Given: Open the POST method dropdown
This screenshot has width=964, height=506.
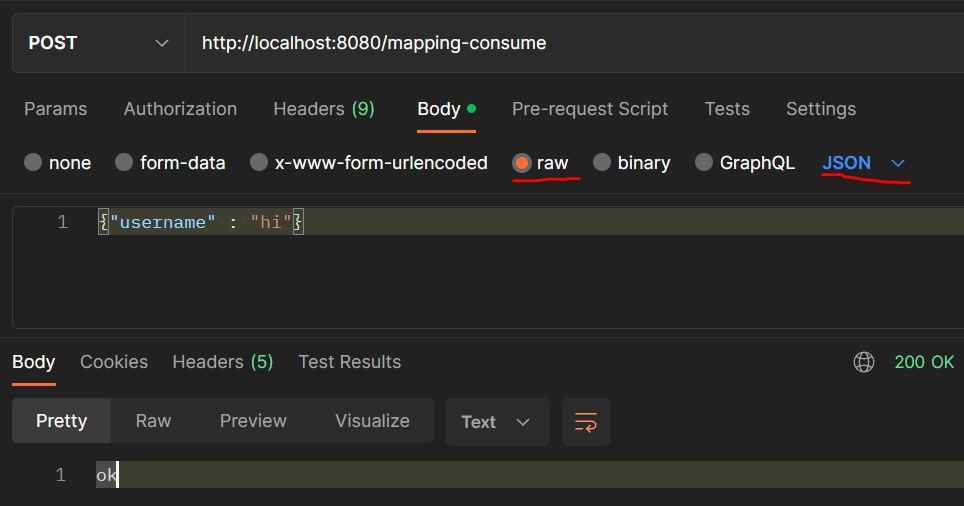Looking at the screenshot, I should [98, 43].
